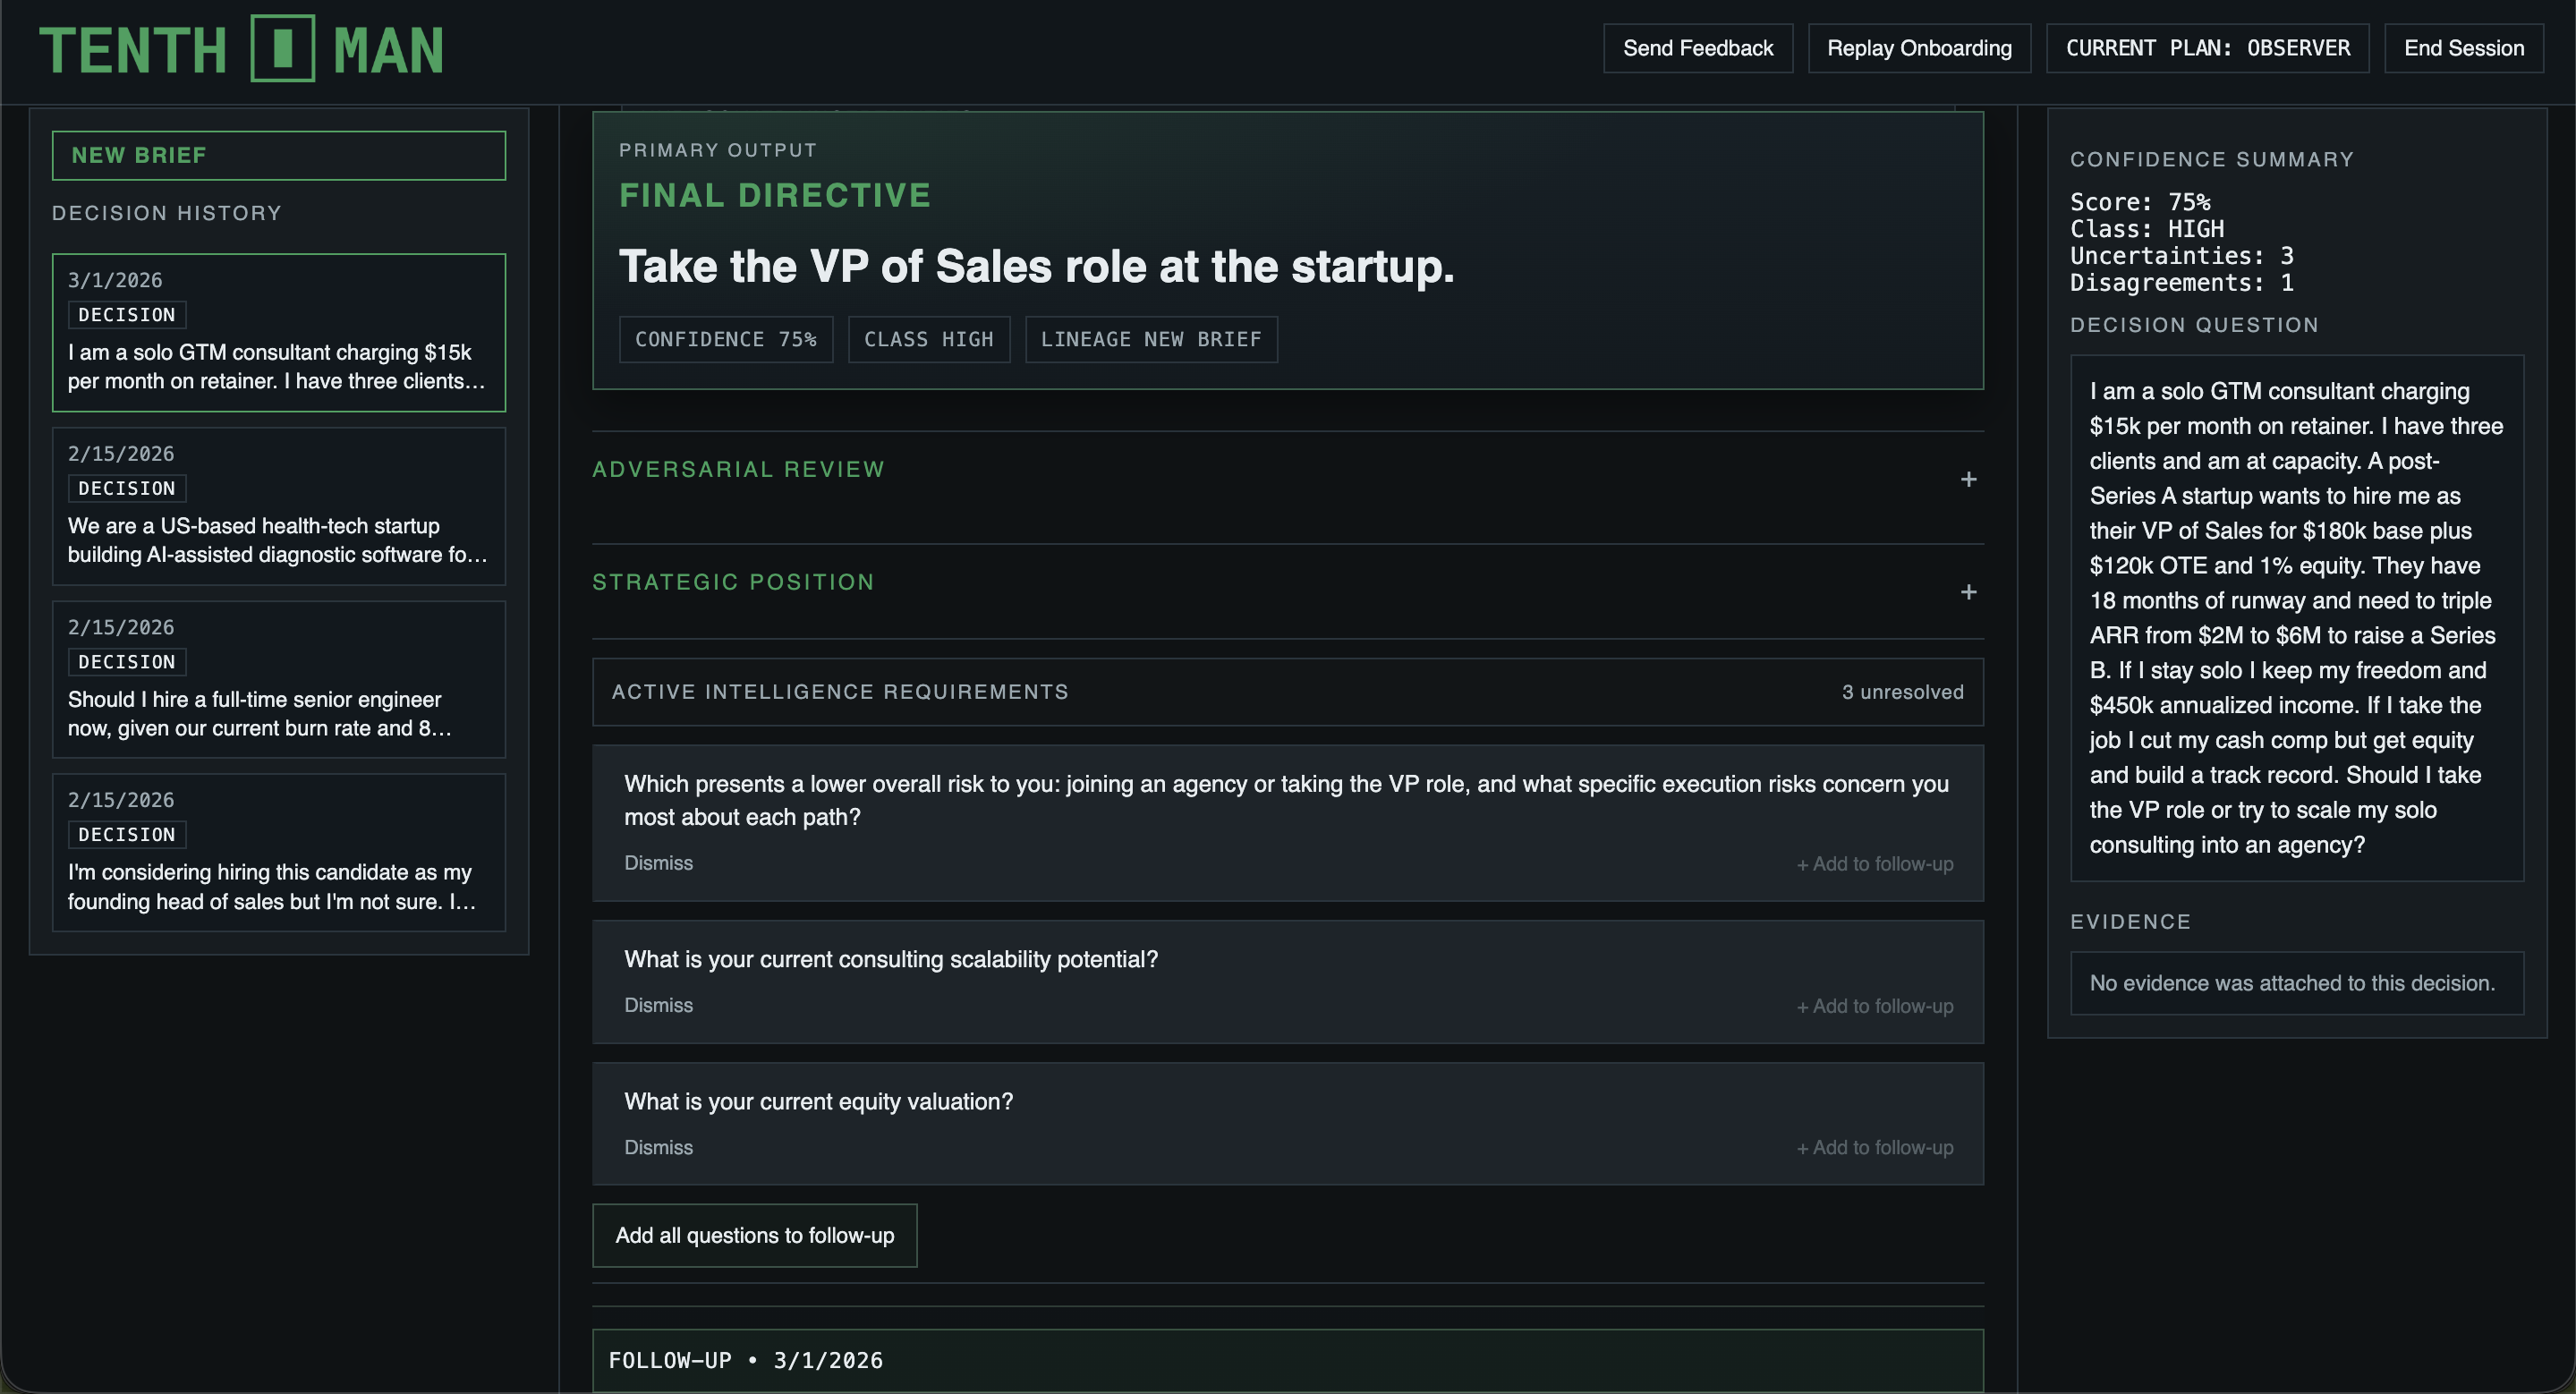The height and width of the screenshot is (1394, 2576).
Task: Start a New Brief
Action: click(278, 156)
